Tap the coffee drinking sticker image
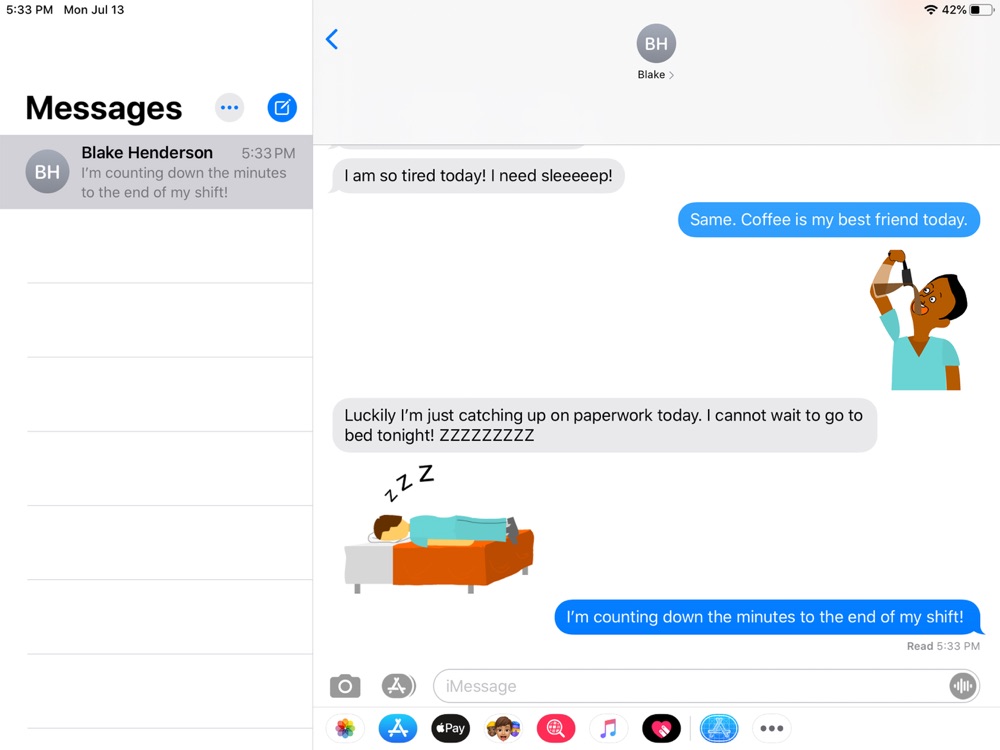Viewport: 1000px width, 750px height. pyautogui.click(x=918, y=320)
